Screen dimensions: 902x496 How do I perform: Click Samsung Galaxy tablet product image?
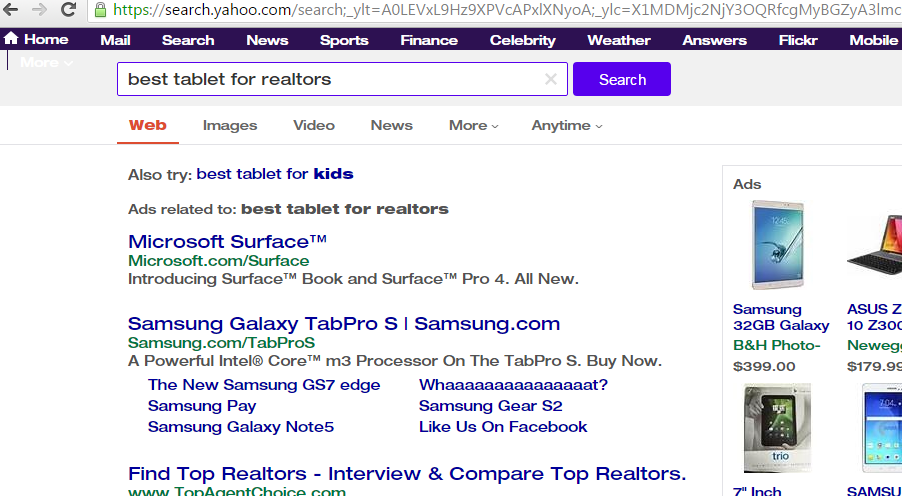point(778,245)
